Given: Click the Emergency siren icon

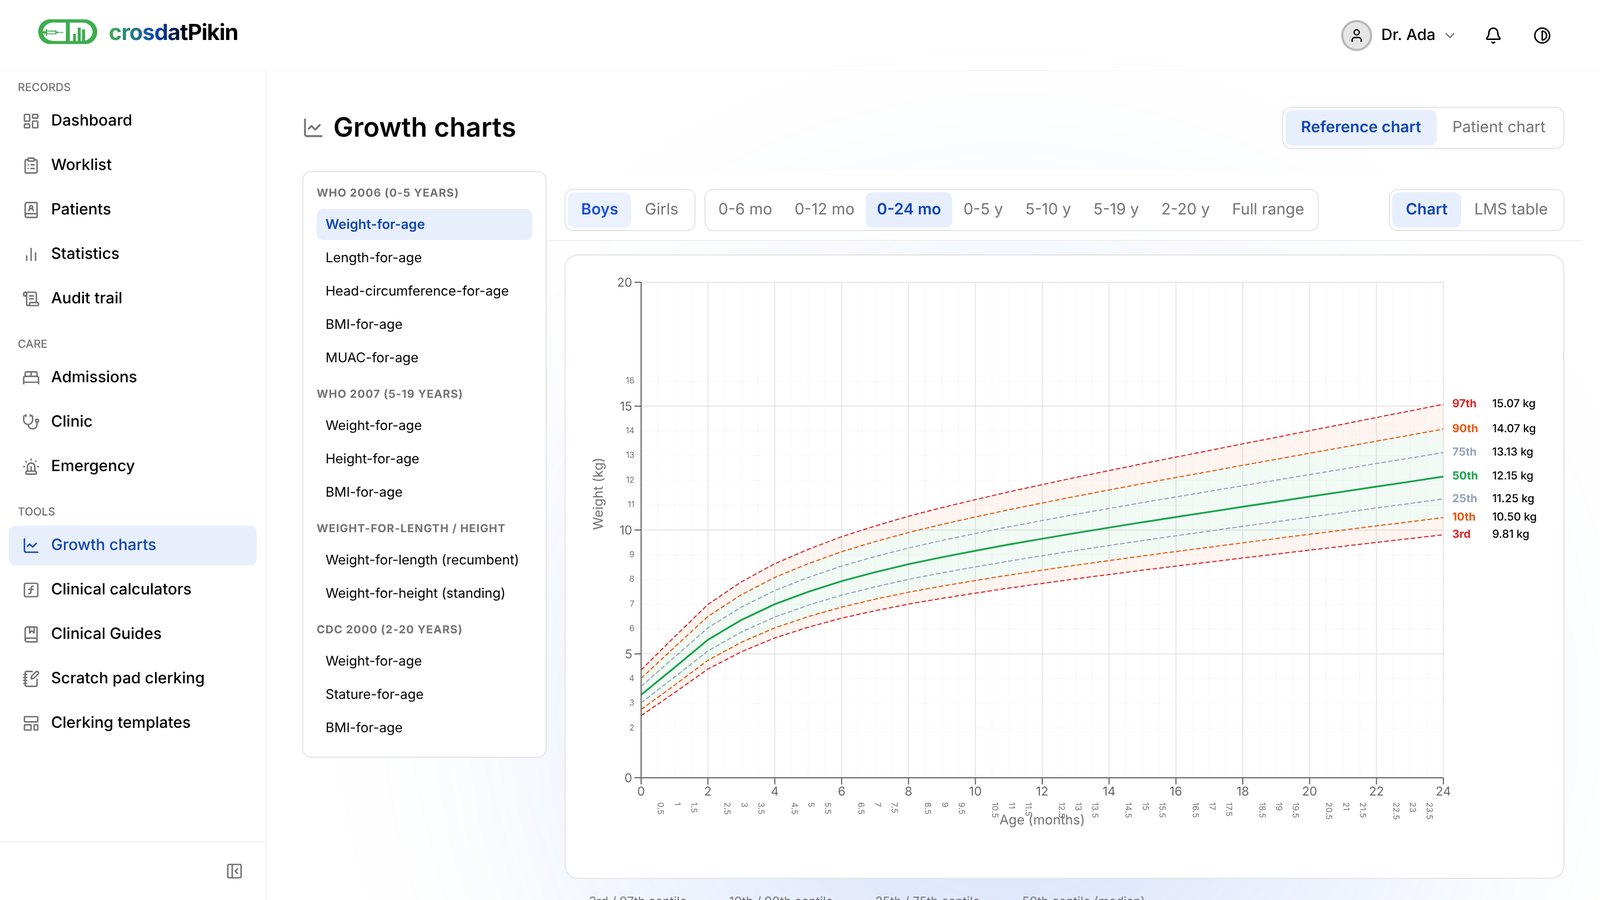Looking at the screenshot, I should 31,466.
